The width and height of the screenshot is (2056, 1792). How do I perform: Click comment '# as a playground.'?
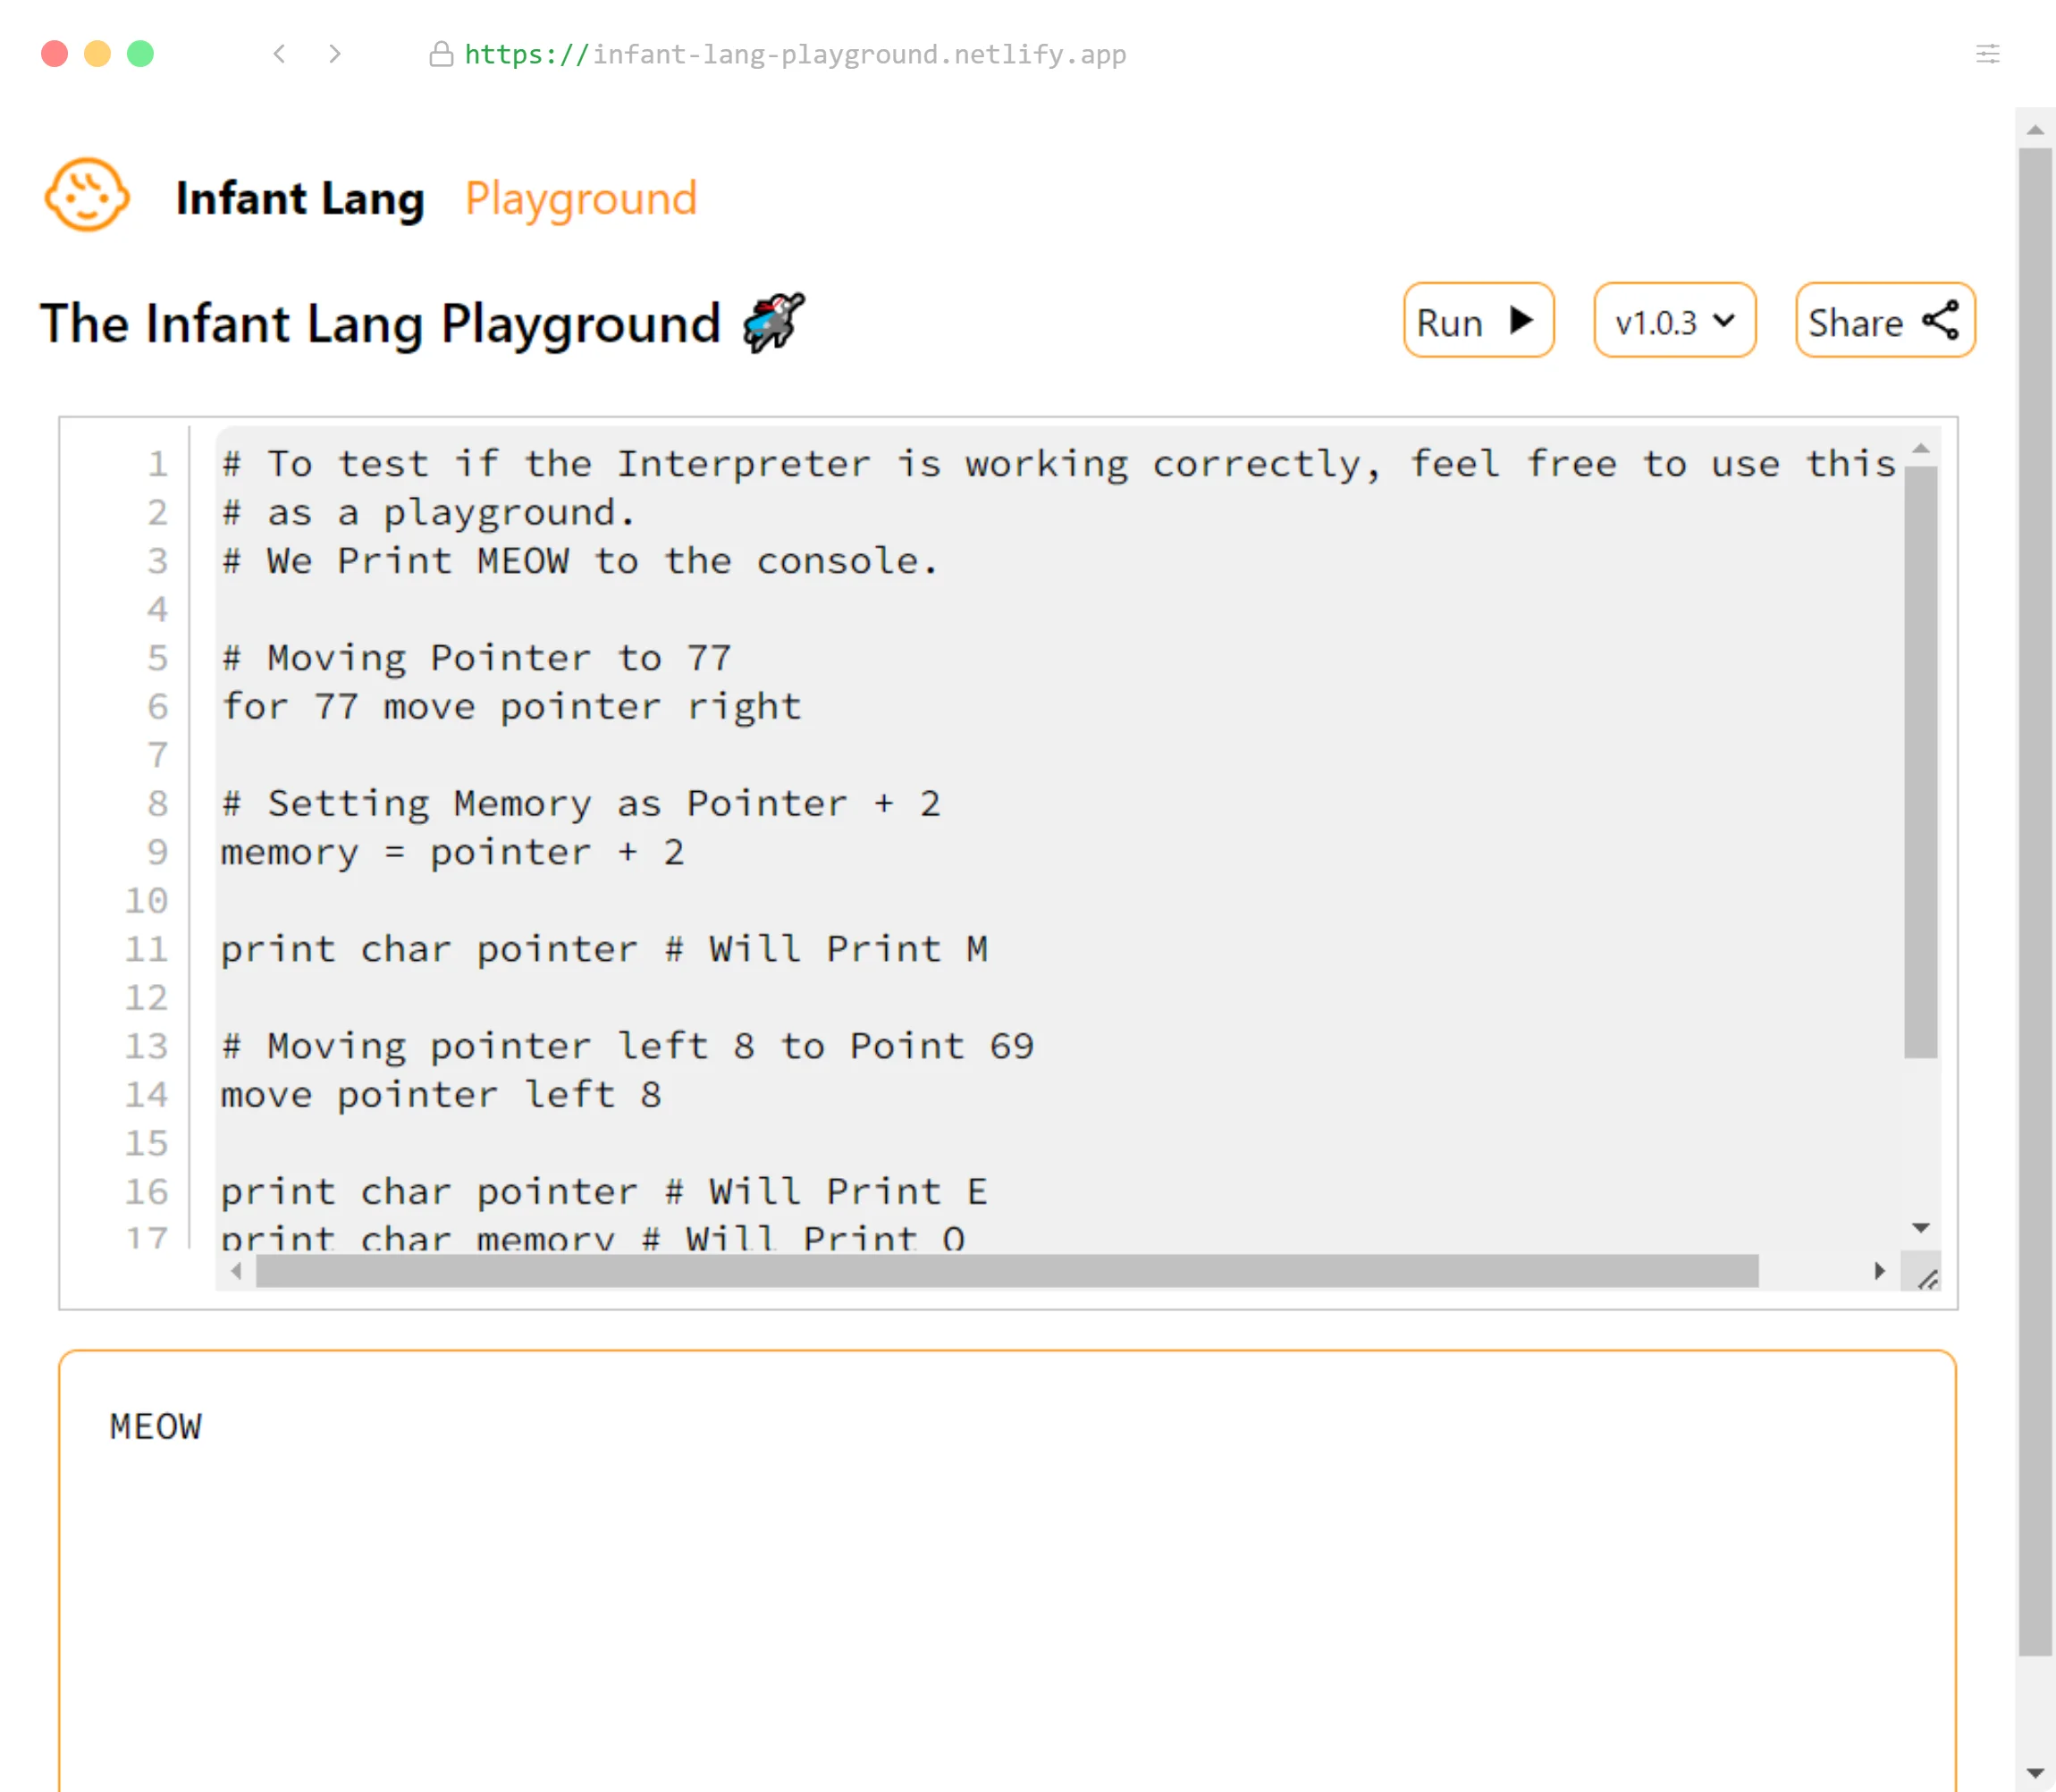tap(429, 513)
